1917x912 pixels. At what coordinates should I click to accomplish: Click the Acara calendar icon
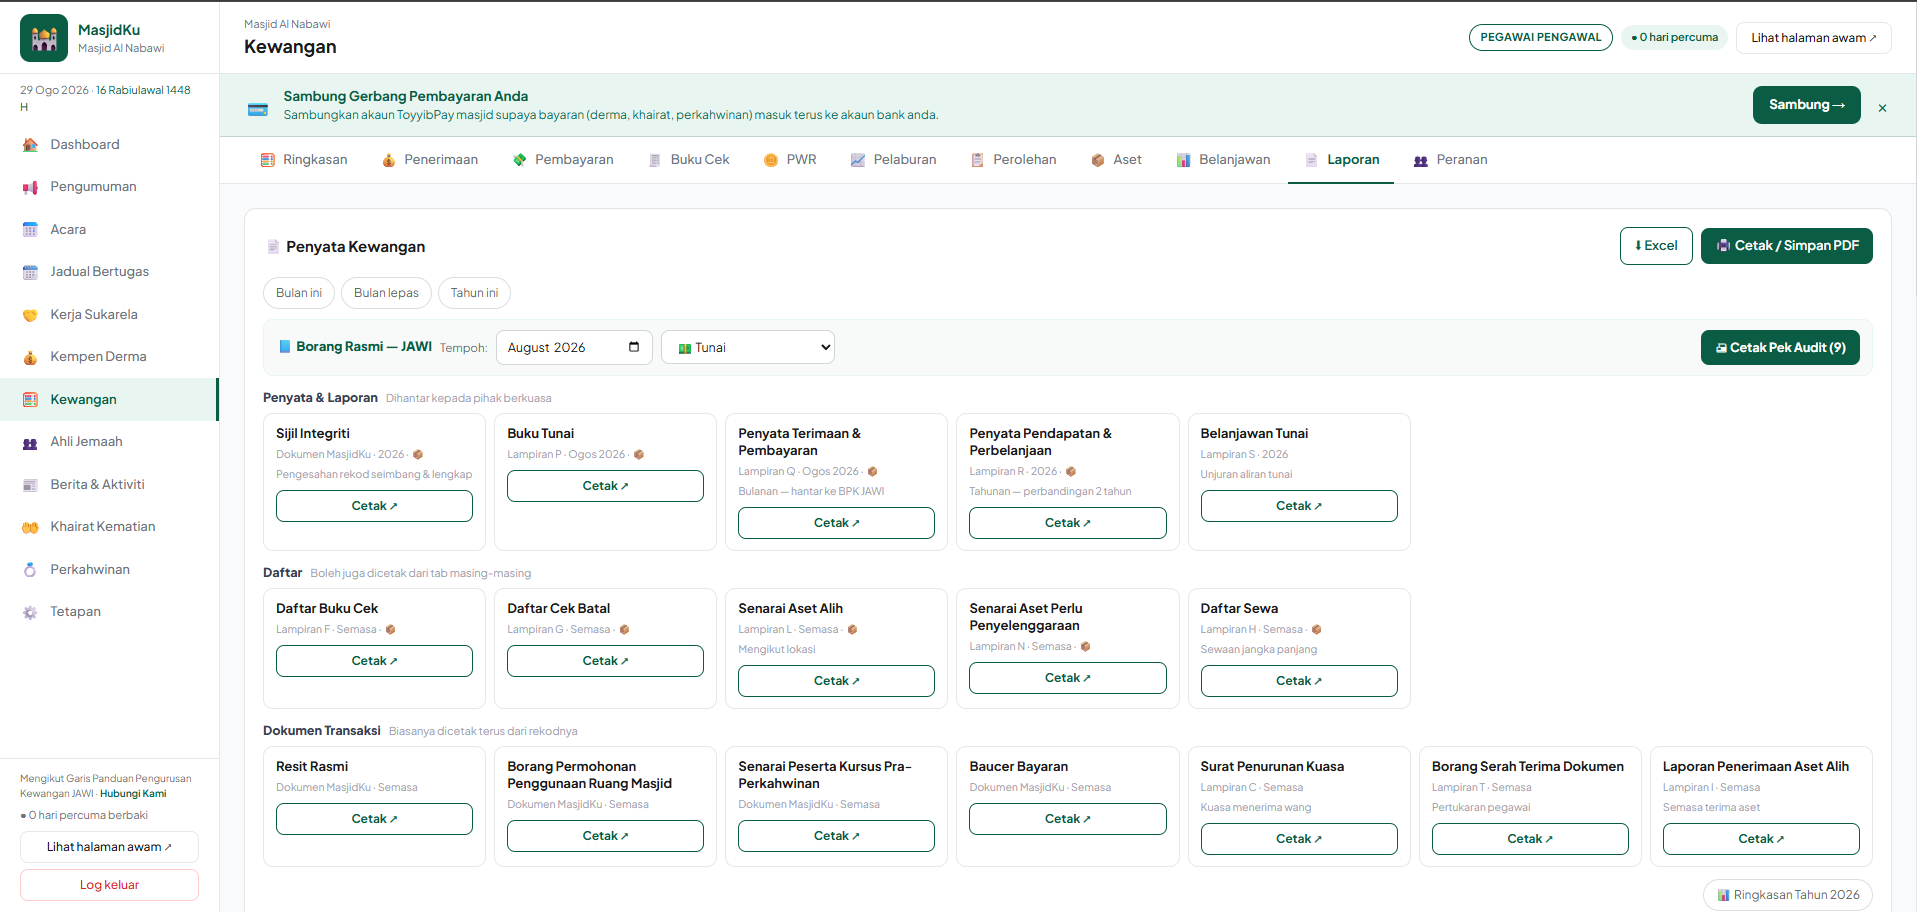30,230
